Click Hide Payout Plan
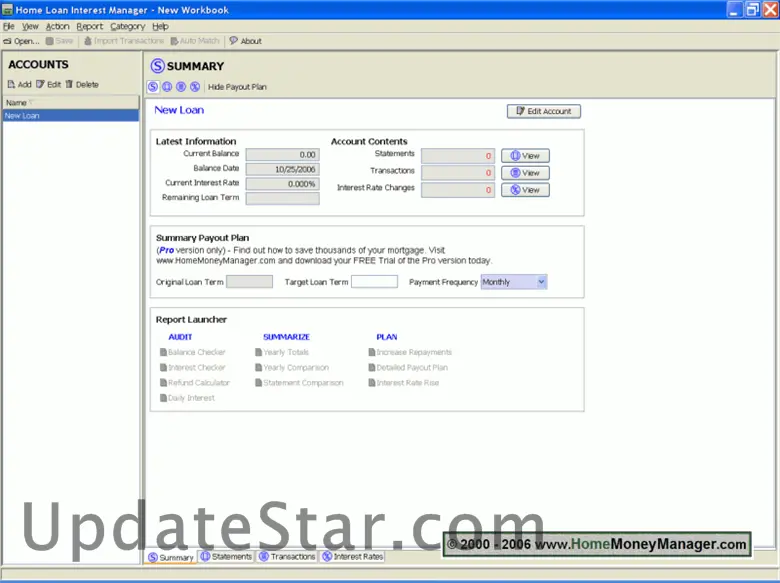The image size is (780, 583). click(x=237, y=87)
